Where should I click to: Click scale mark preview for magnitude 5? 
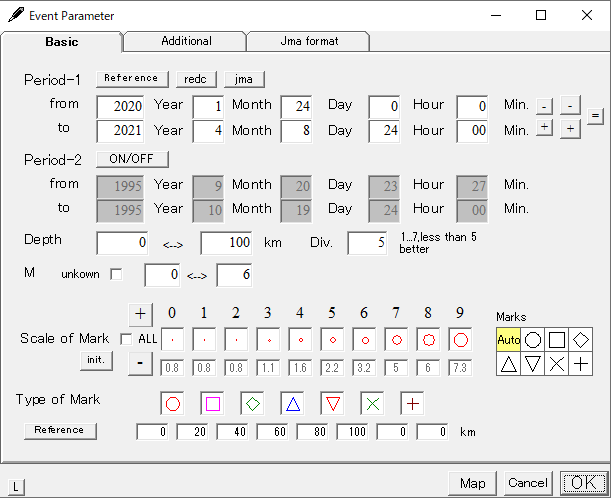pyautogui.click(x=332, y=340)
